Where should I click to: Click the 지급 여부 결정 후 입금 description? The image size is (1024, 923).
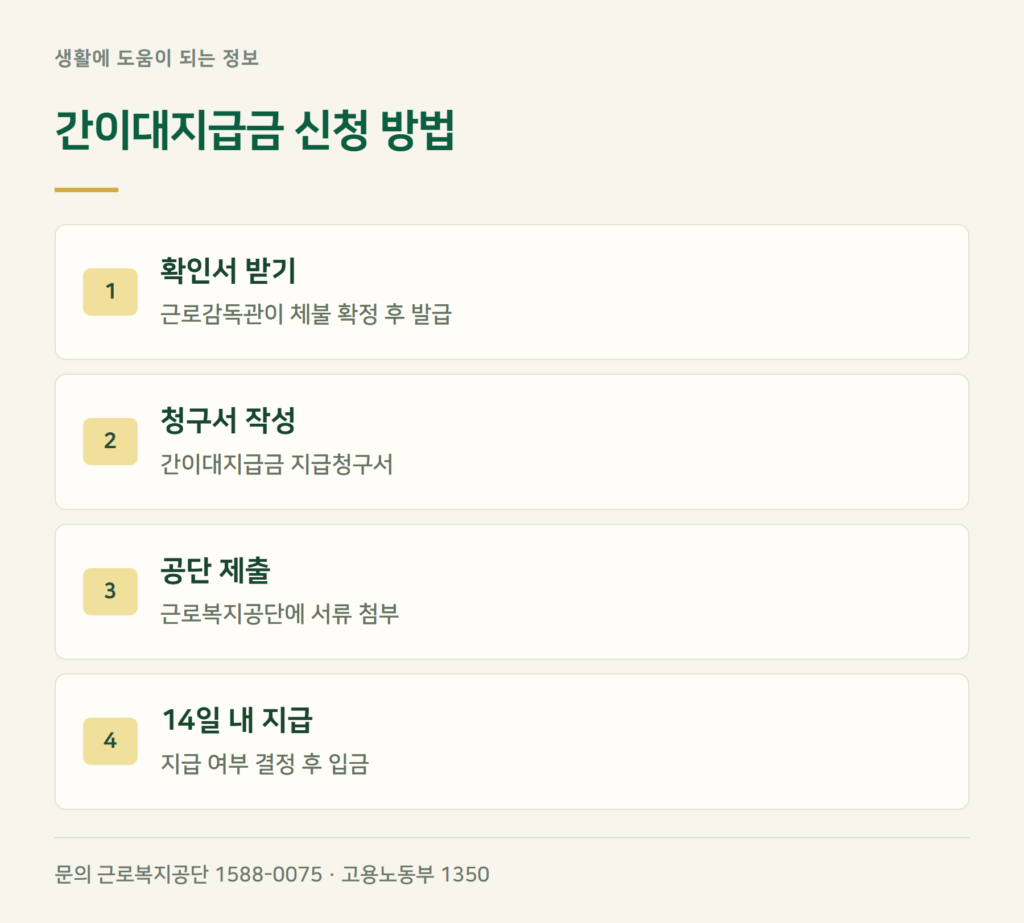click(264, 764)
